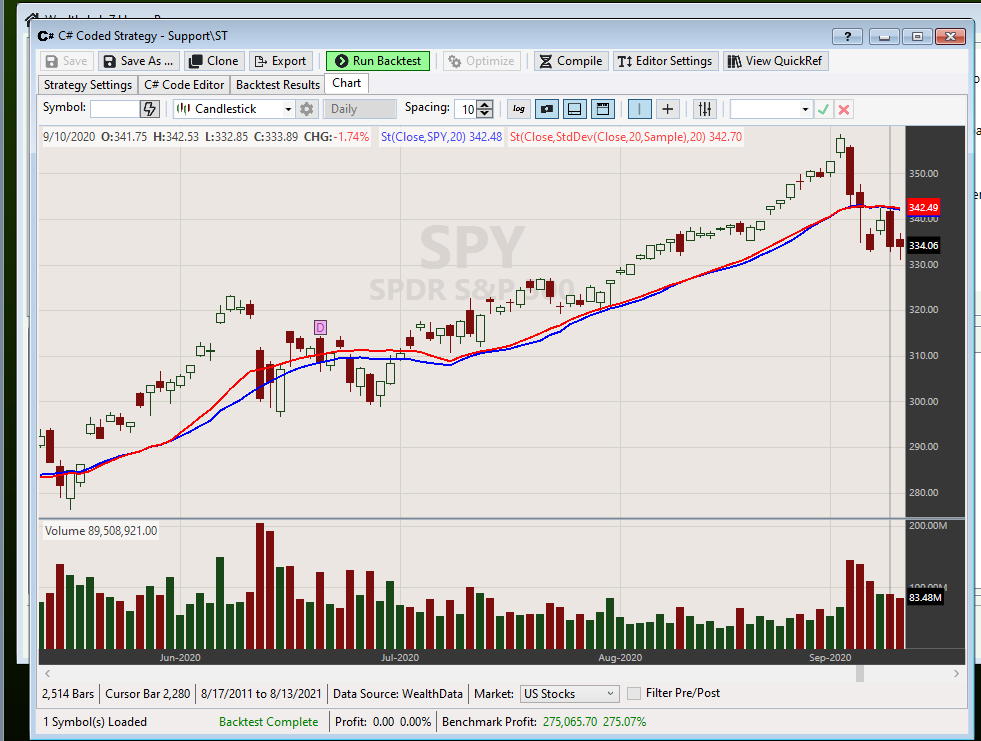Toggle the vertical cursor line button
This screenshot has width=981, height=741.
click(639, 109)
